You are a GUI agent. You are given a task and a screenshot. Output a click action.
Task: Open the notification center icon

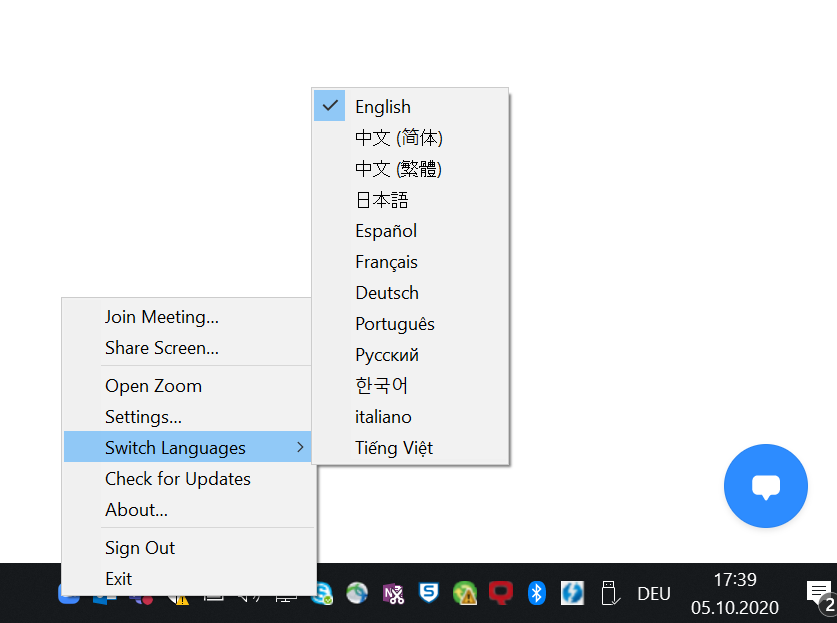pos(819,593)
